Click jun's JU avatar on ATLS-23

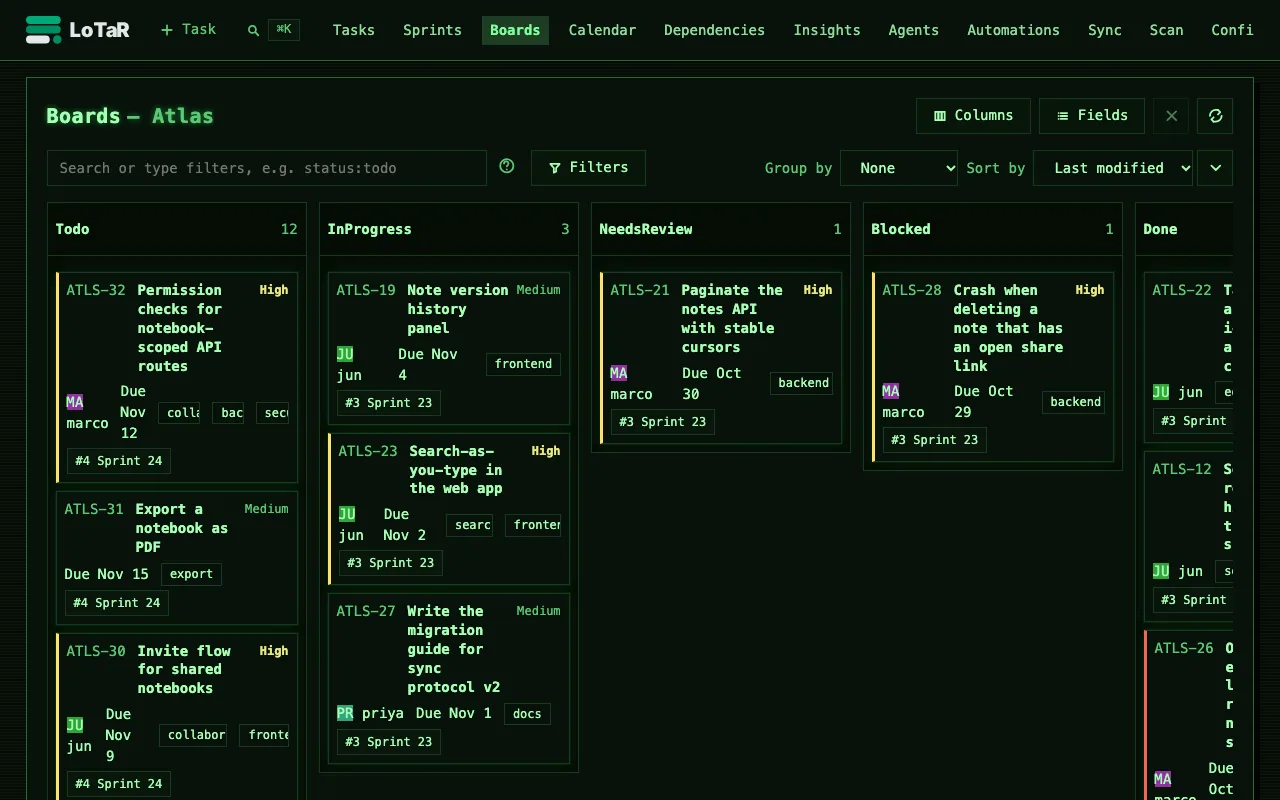click(x=347, y=514)
